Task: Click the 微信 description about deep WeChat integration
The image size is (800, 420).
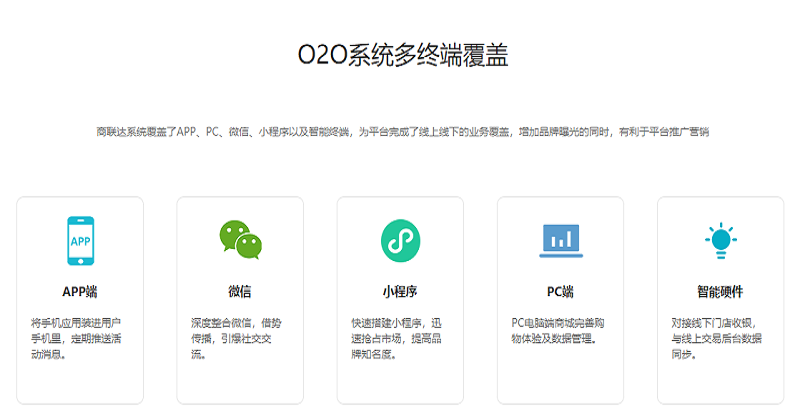Action: coord(240,338)
